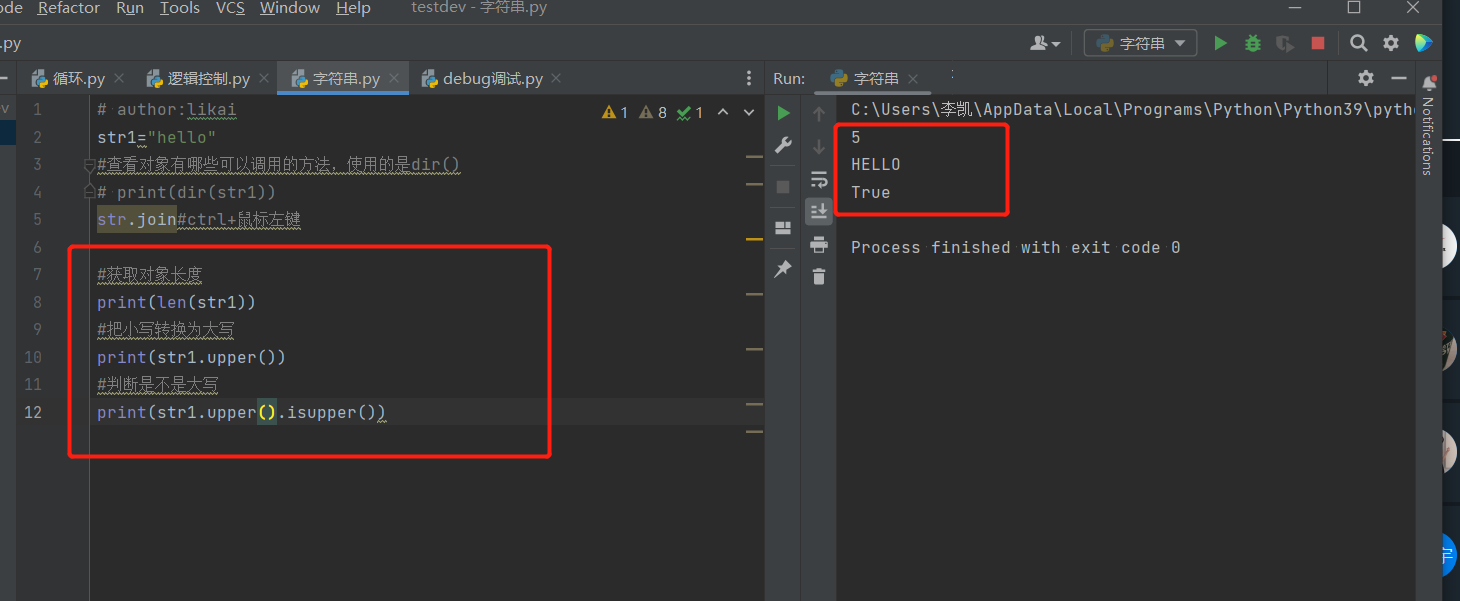Hide the Run panel with the minus icon

tap(1400, 78)
